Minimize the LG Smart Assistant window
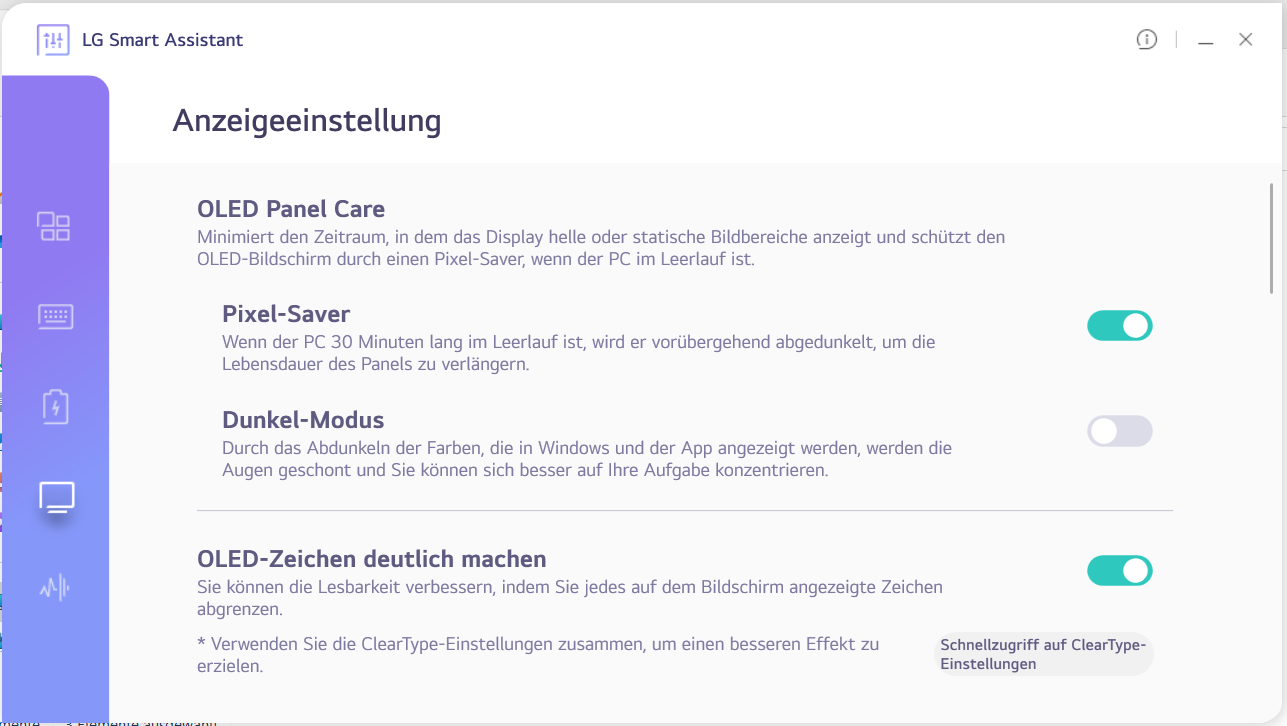 pyautogui.click(x=1206, y=41)
